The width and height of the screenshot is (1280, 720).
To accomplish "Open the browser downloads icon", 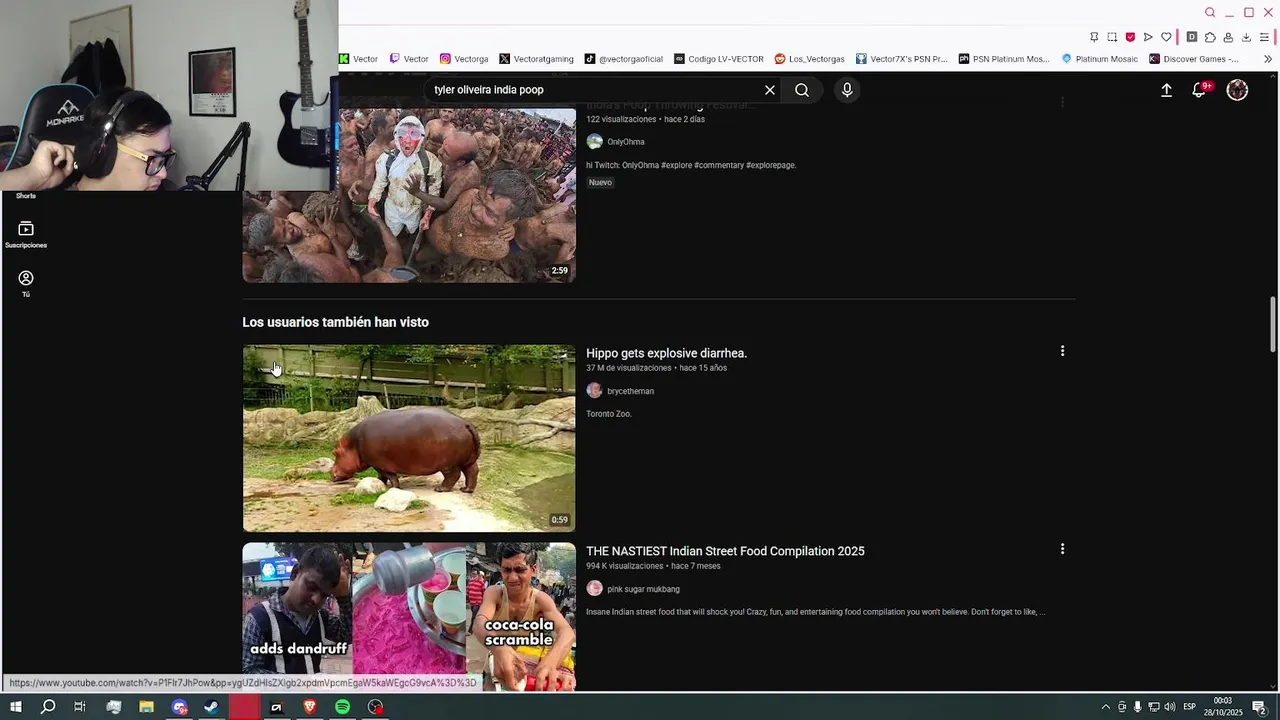I will [x=1246, y=37].
